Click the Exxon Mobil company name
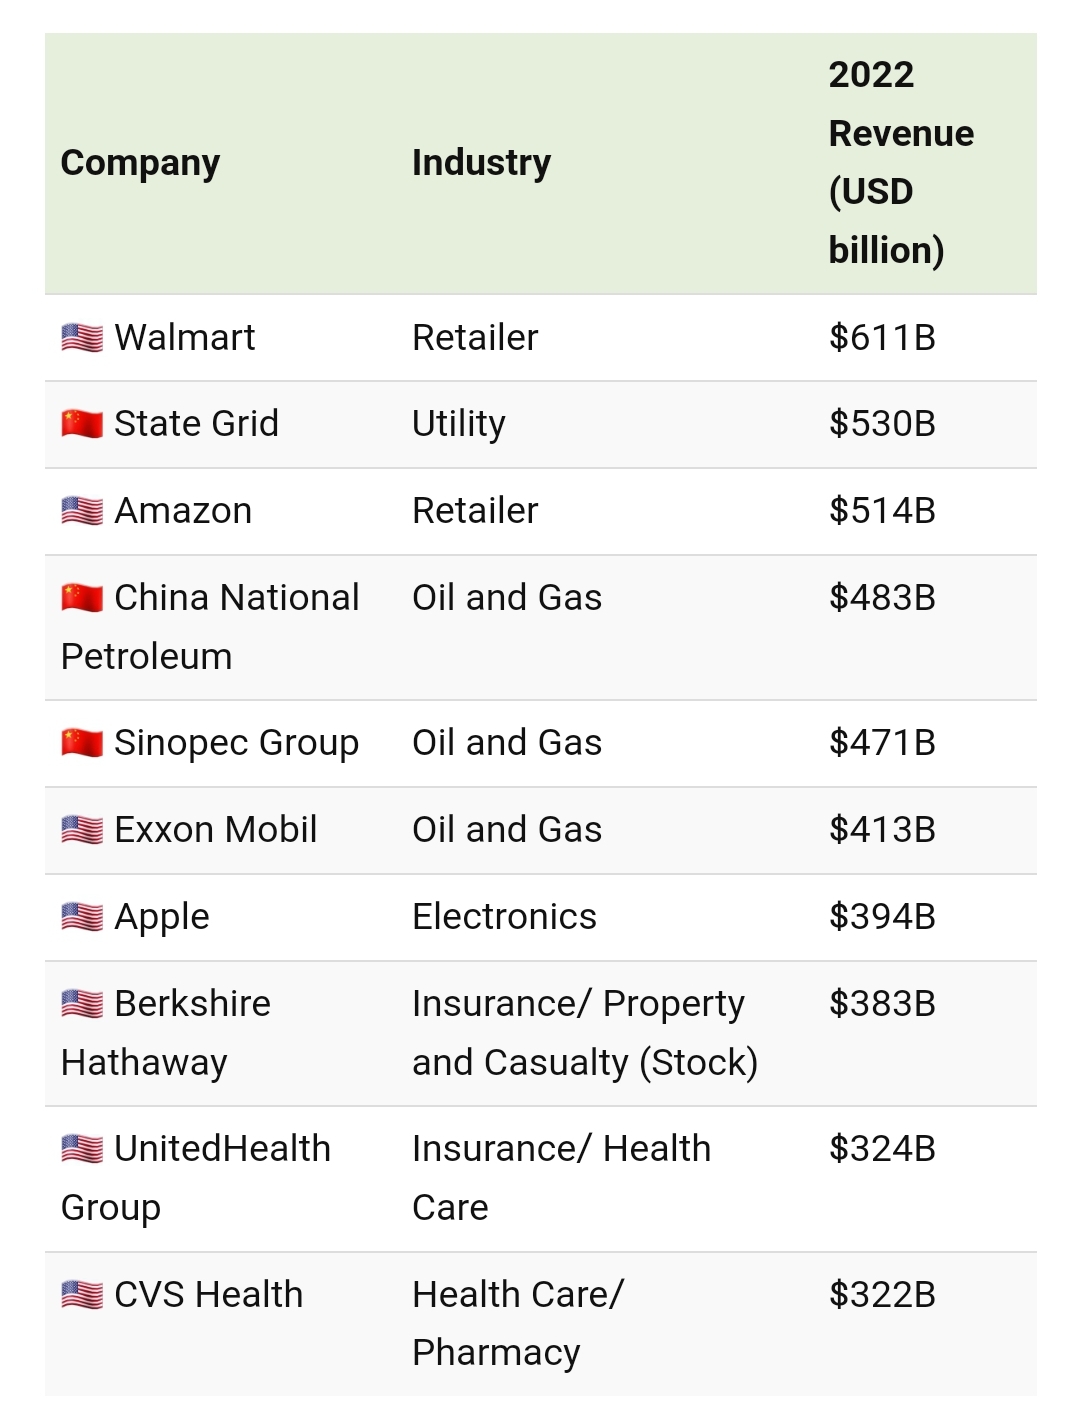Viewport: 1080px width, 1404px height. coord(216,830)
